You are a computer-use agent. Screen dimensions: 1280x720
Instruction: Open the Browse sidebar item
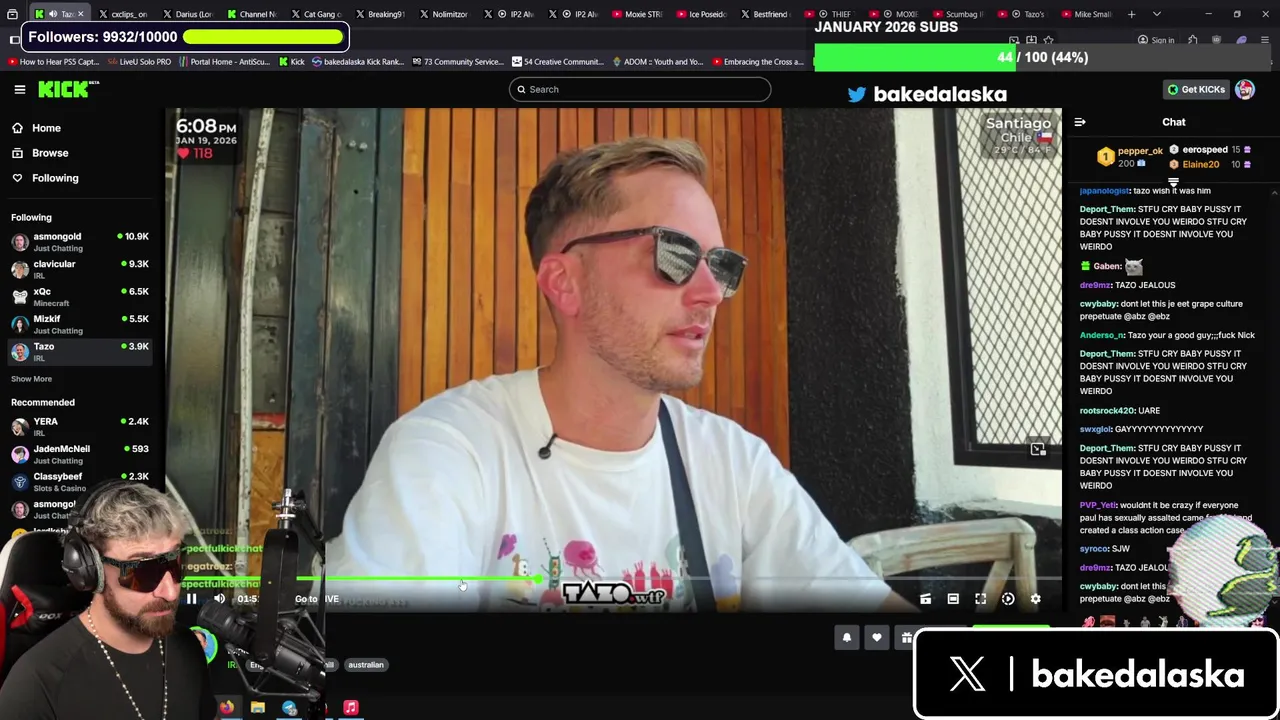coord(50,153)
